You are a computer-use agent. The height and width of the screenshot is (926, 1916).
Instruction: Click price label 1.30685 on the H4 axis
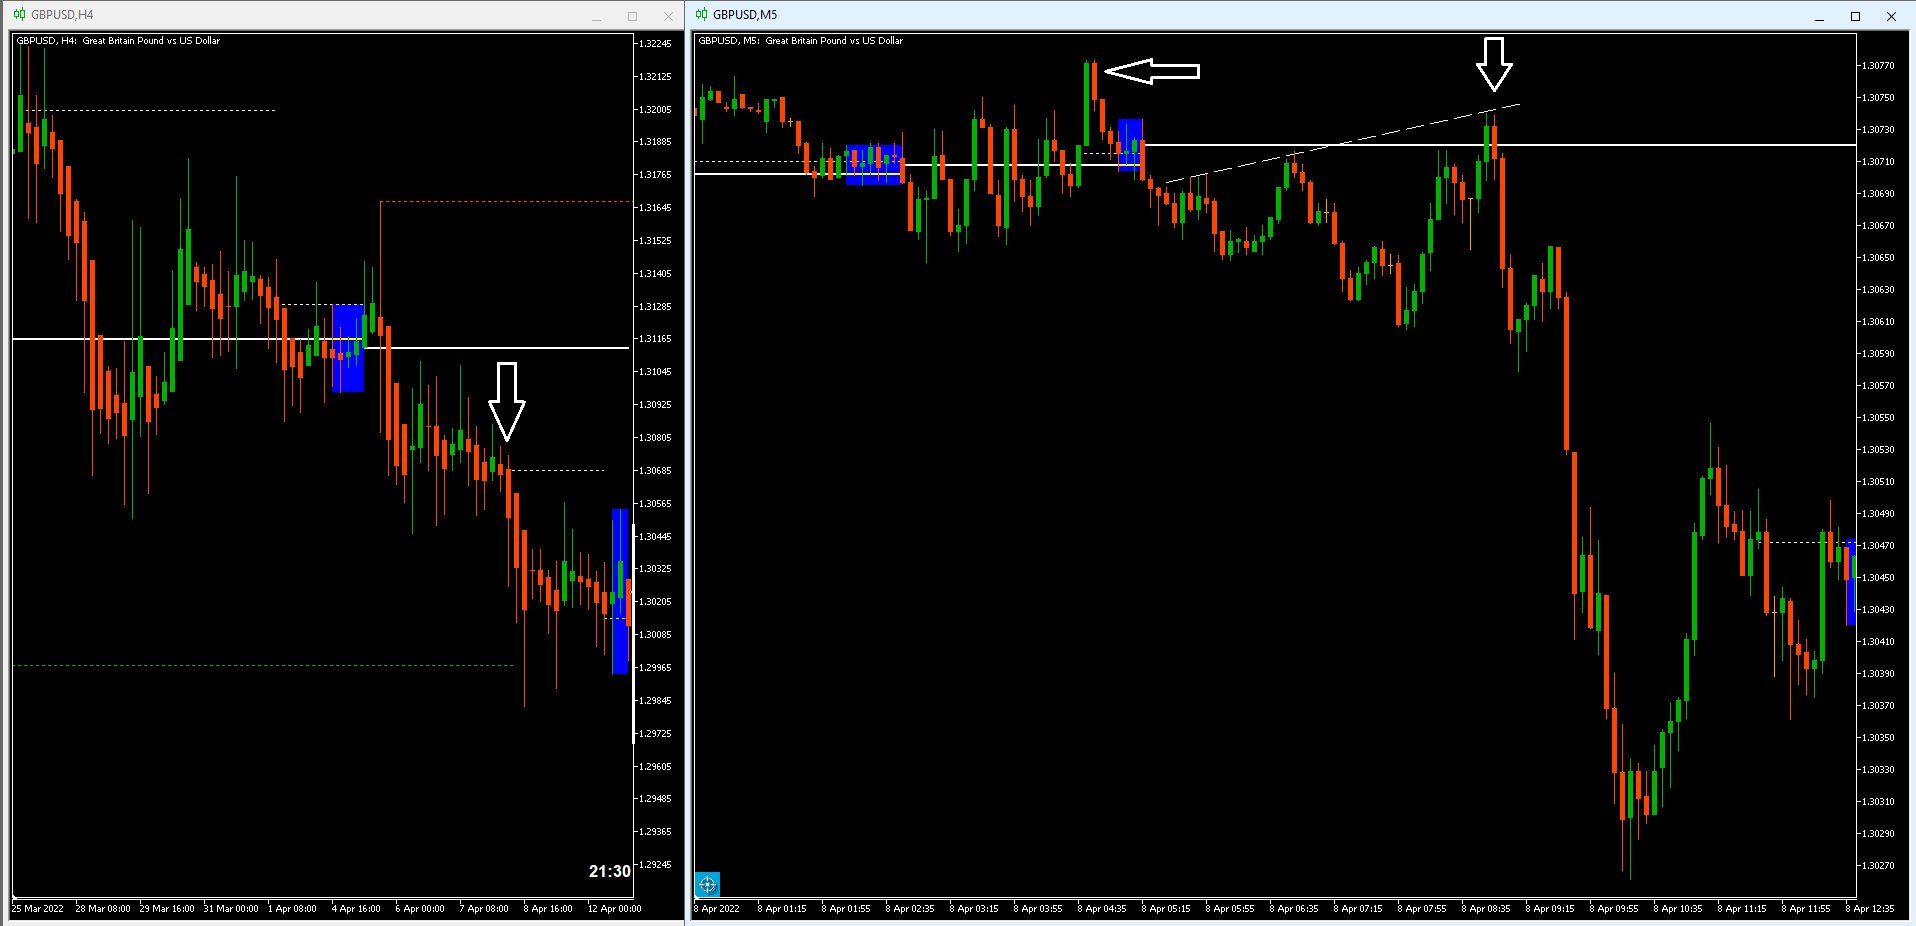(655, 471)
